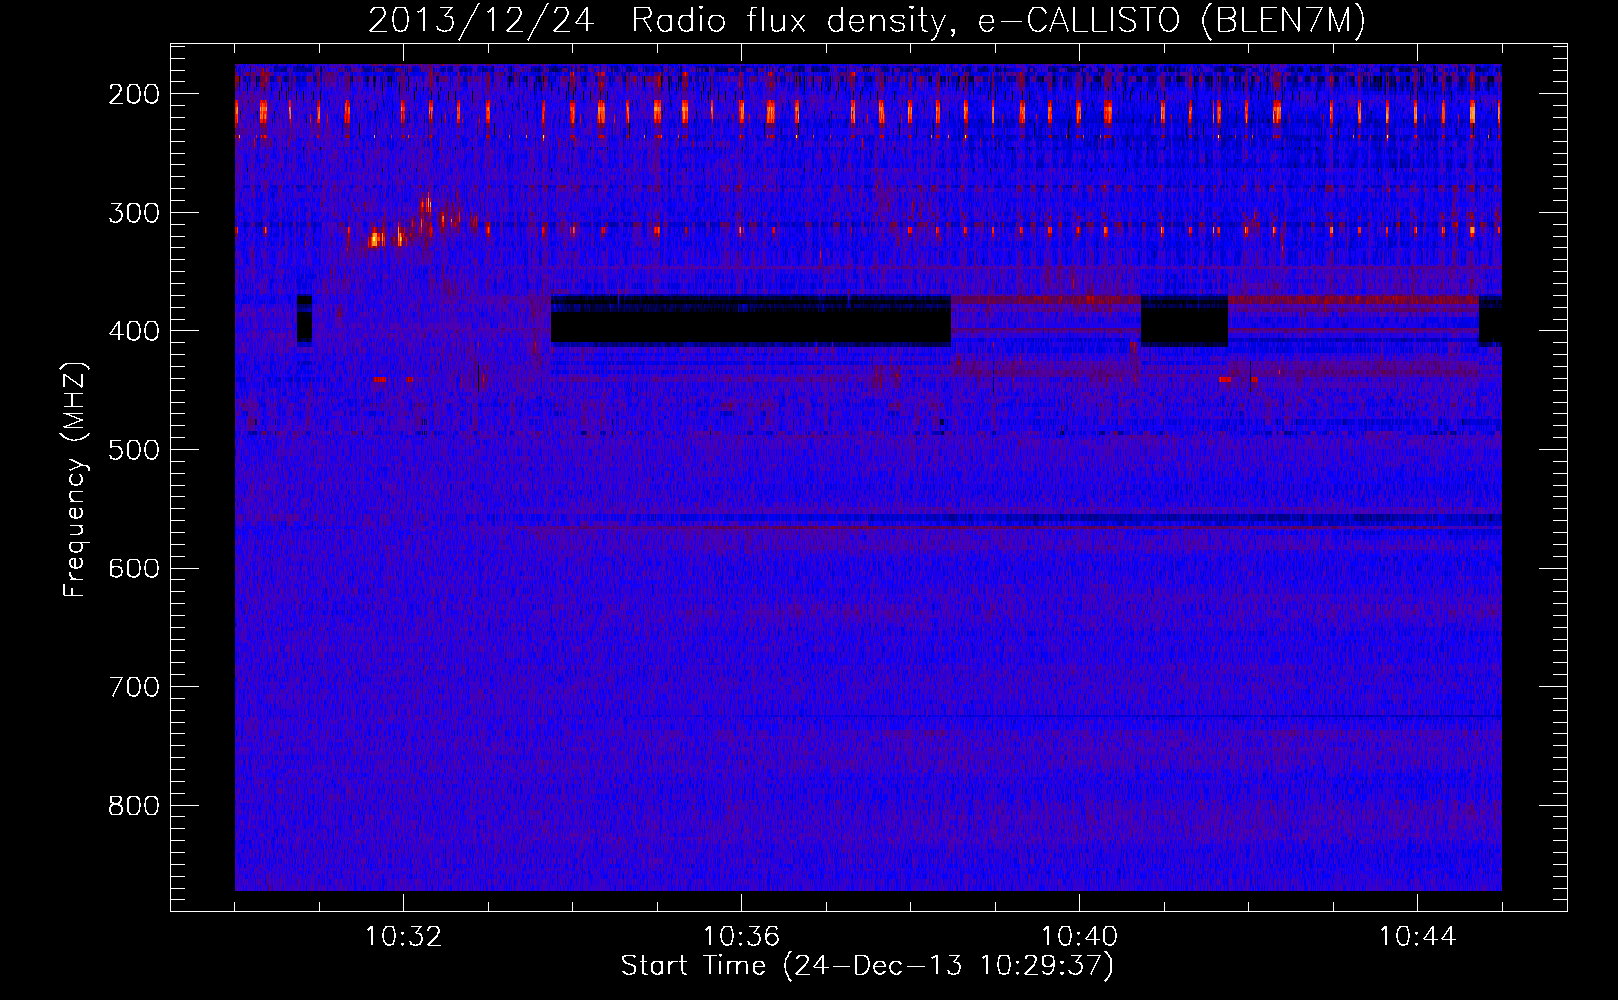Click the 500 frequency tick label
This screenshot has height=1000, width=1618.
pos(133,450)
